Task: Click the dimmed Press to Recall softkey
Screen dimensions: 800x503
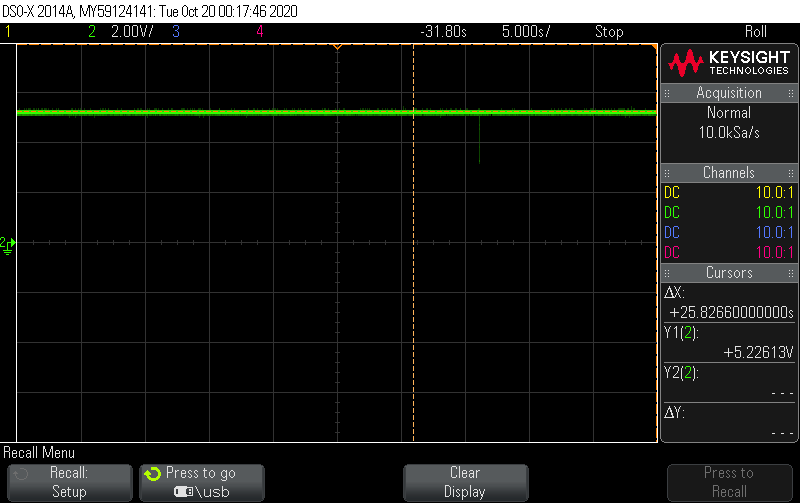Action: pyautogui.click(x=730, y=483)
